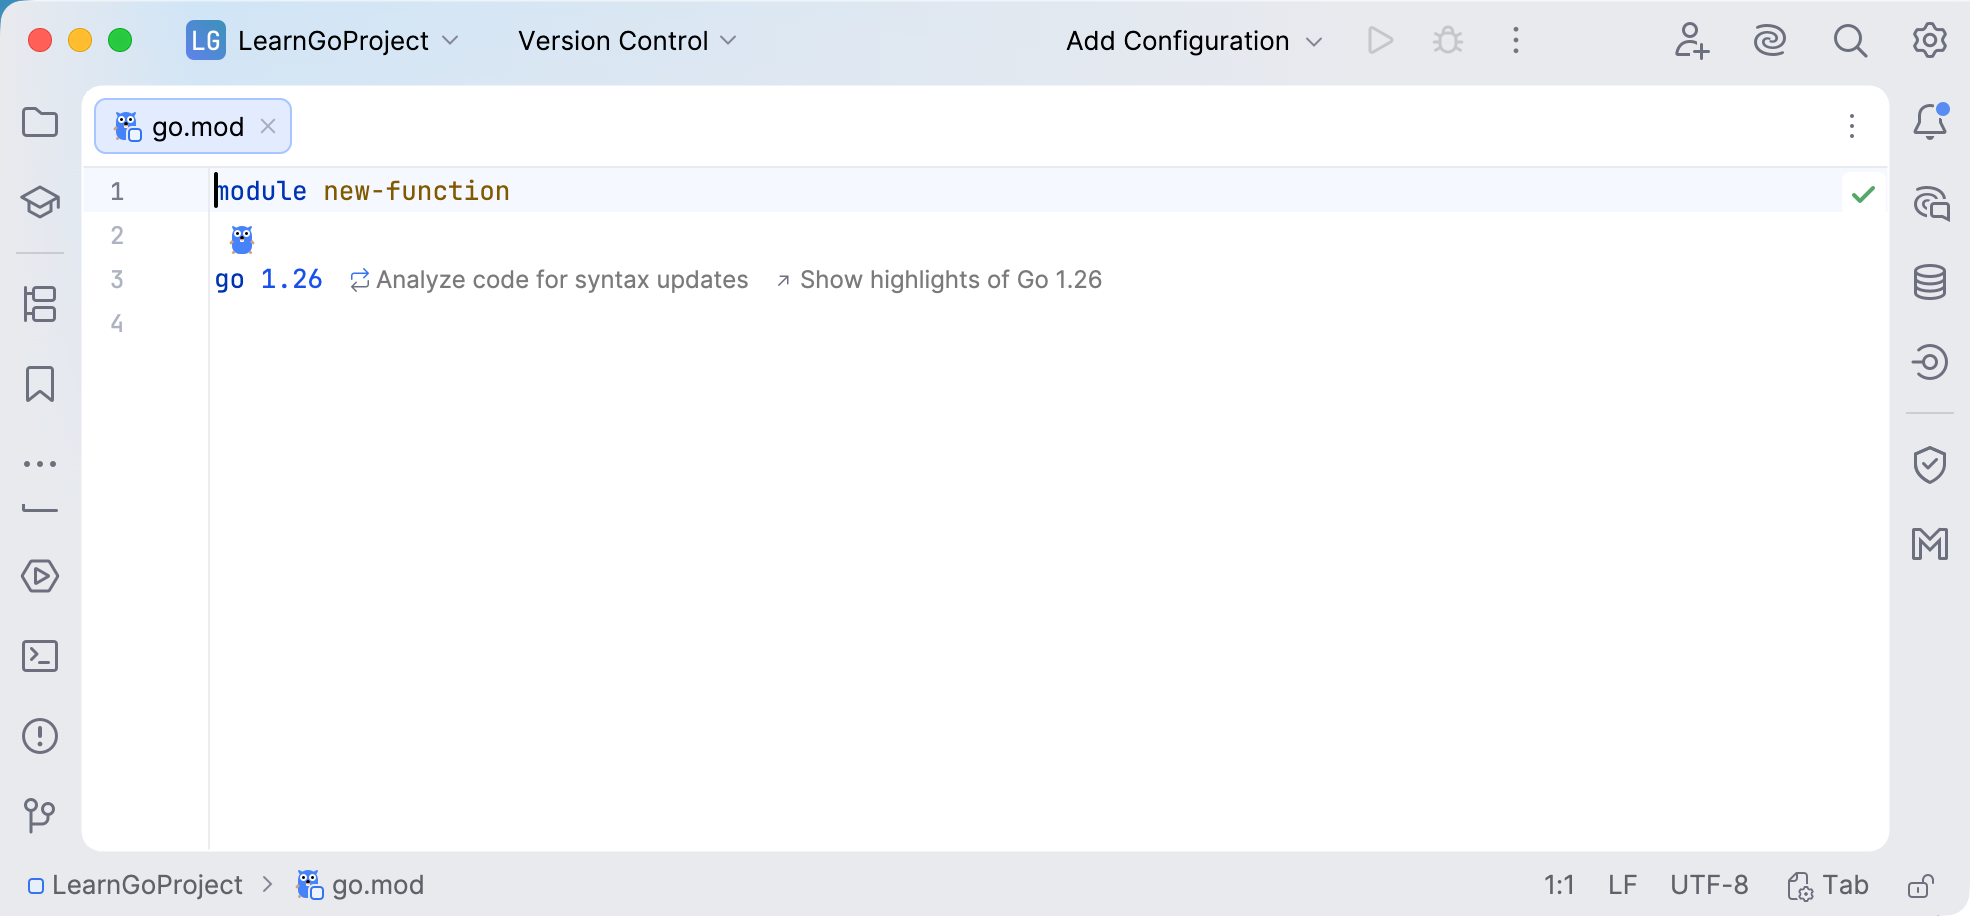The image size is (1970, 916).
Task: Expand the Add Configuration dropdown
Action: tap(1193, 41)
